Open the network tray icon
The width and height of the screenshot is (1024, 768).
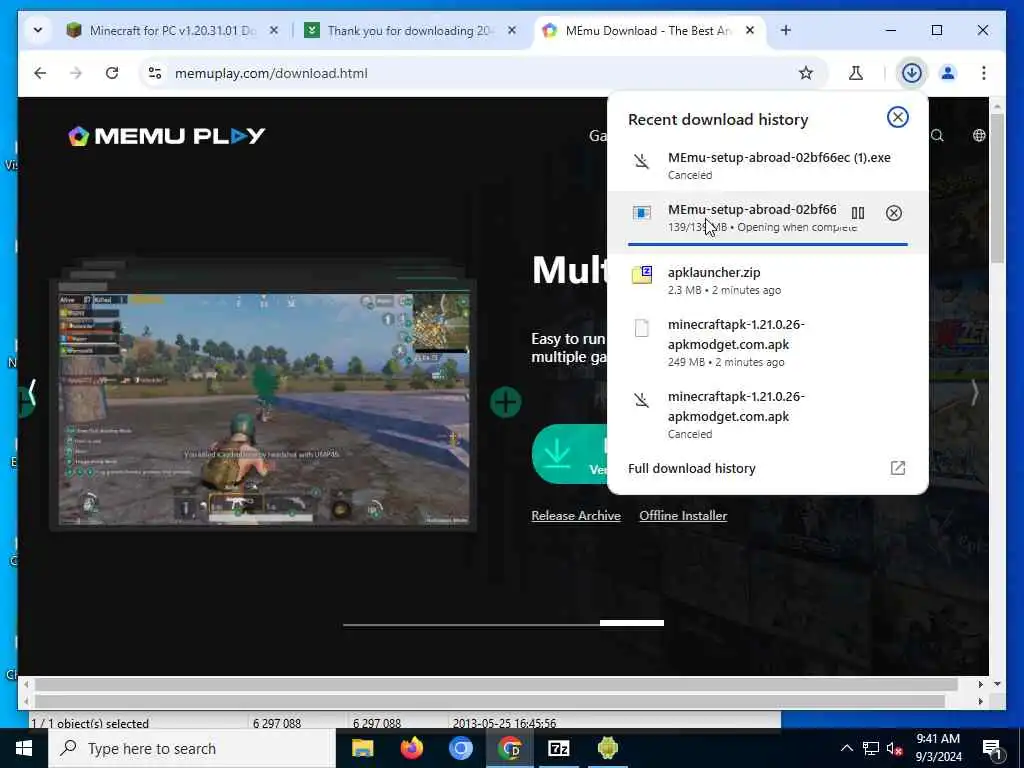[871, 748]
